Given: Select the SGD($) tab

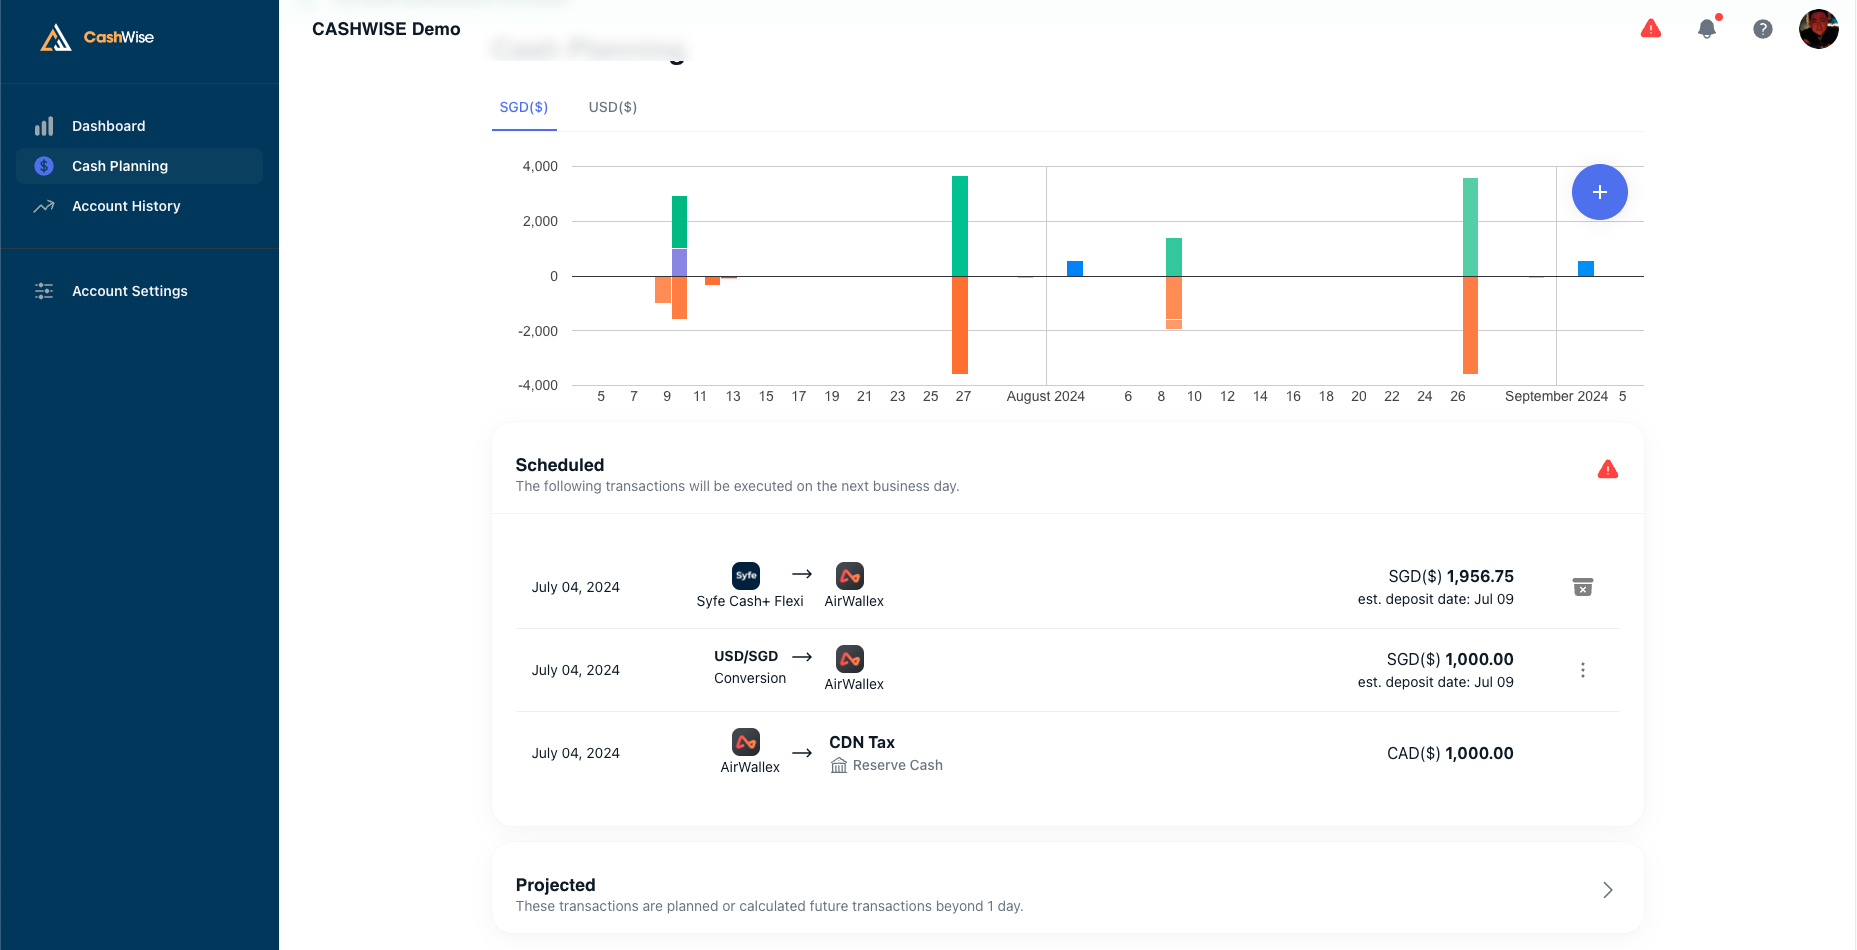Looking at the screenshot, I should point(524,107).
